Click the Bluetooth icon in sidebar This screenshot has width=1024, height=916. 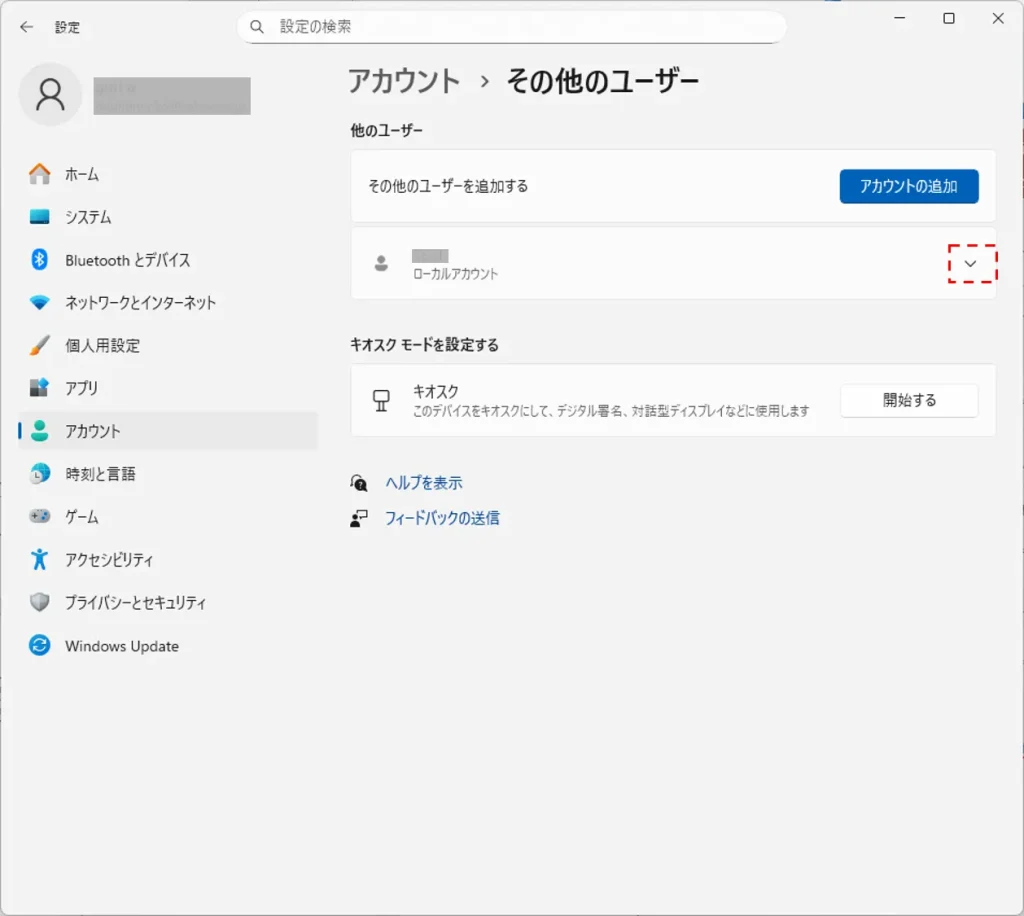point(40,260)
